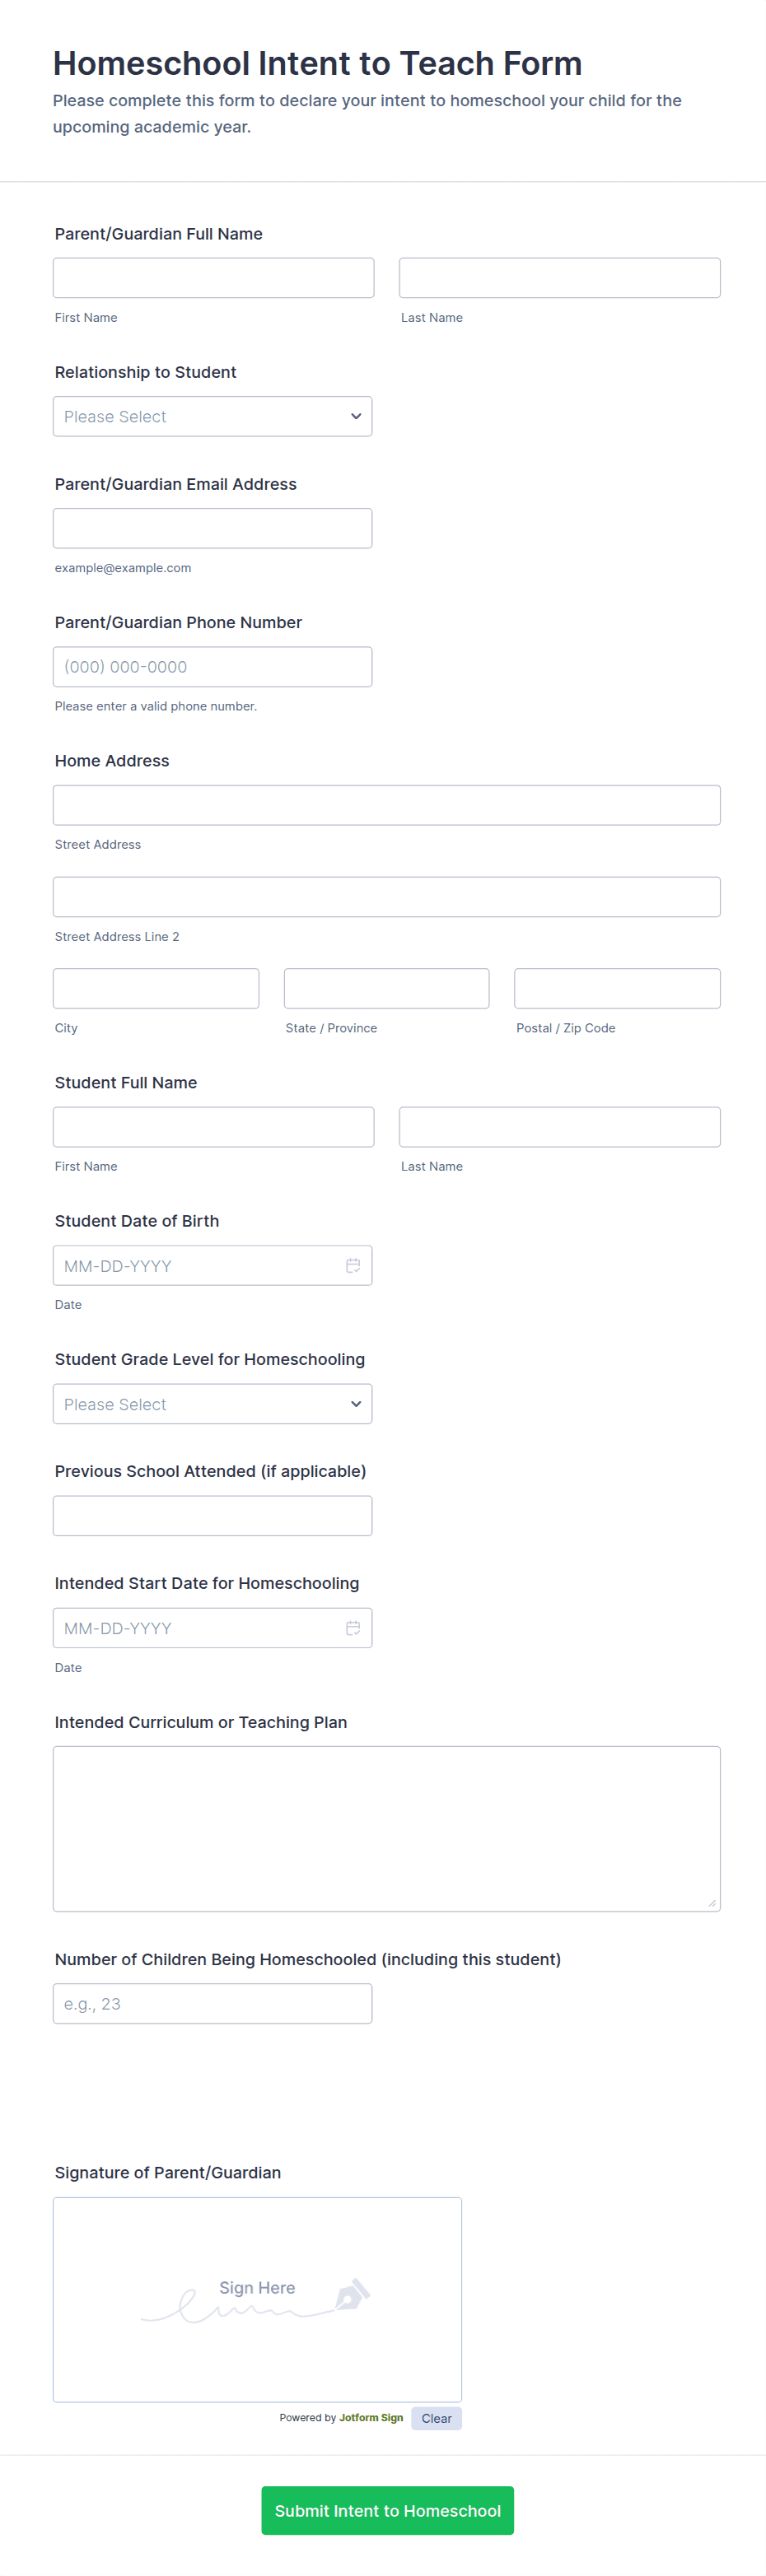
Task: Focus the Postal / Zip Code field
Action: (617, 988)
